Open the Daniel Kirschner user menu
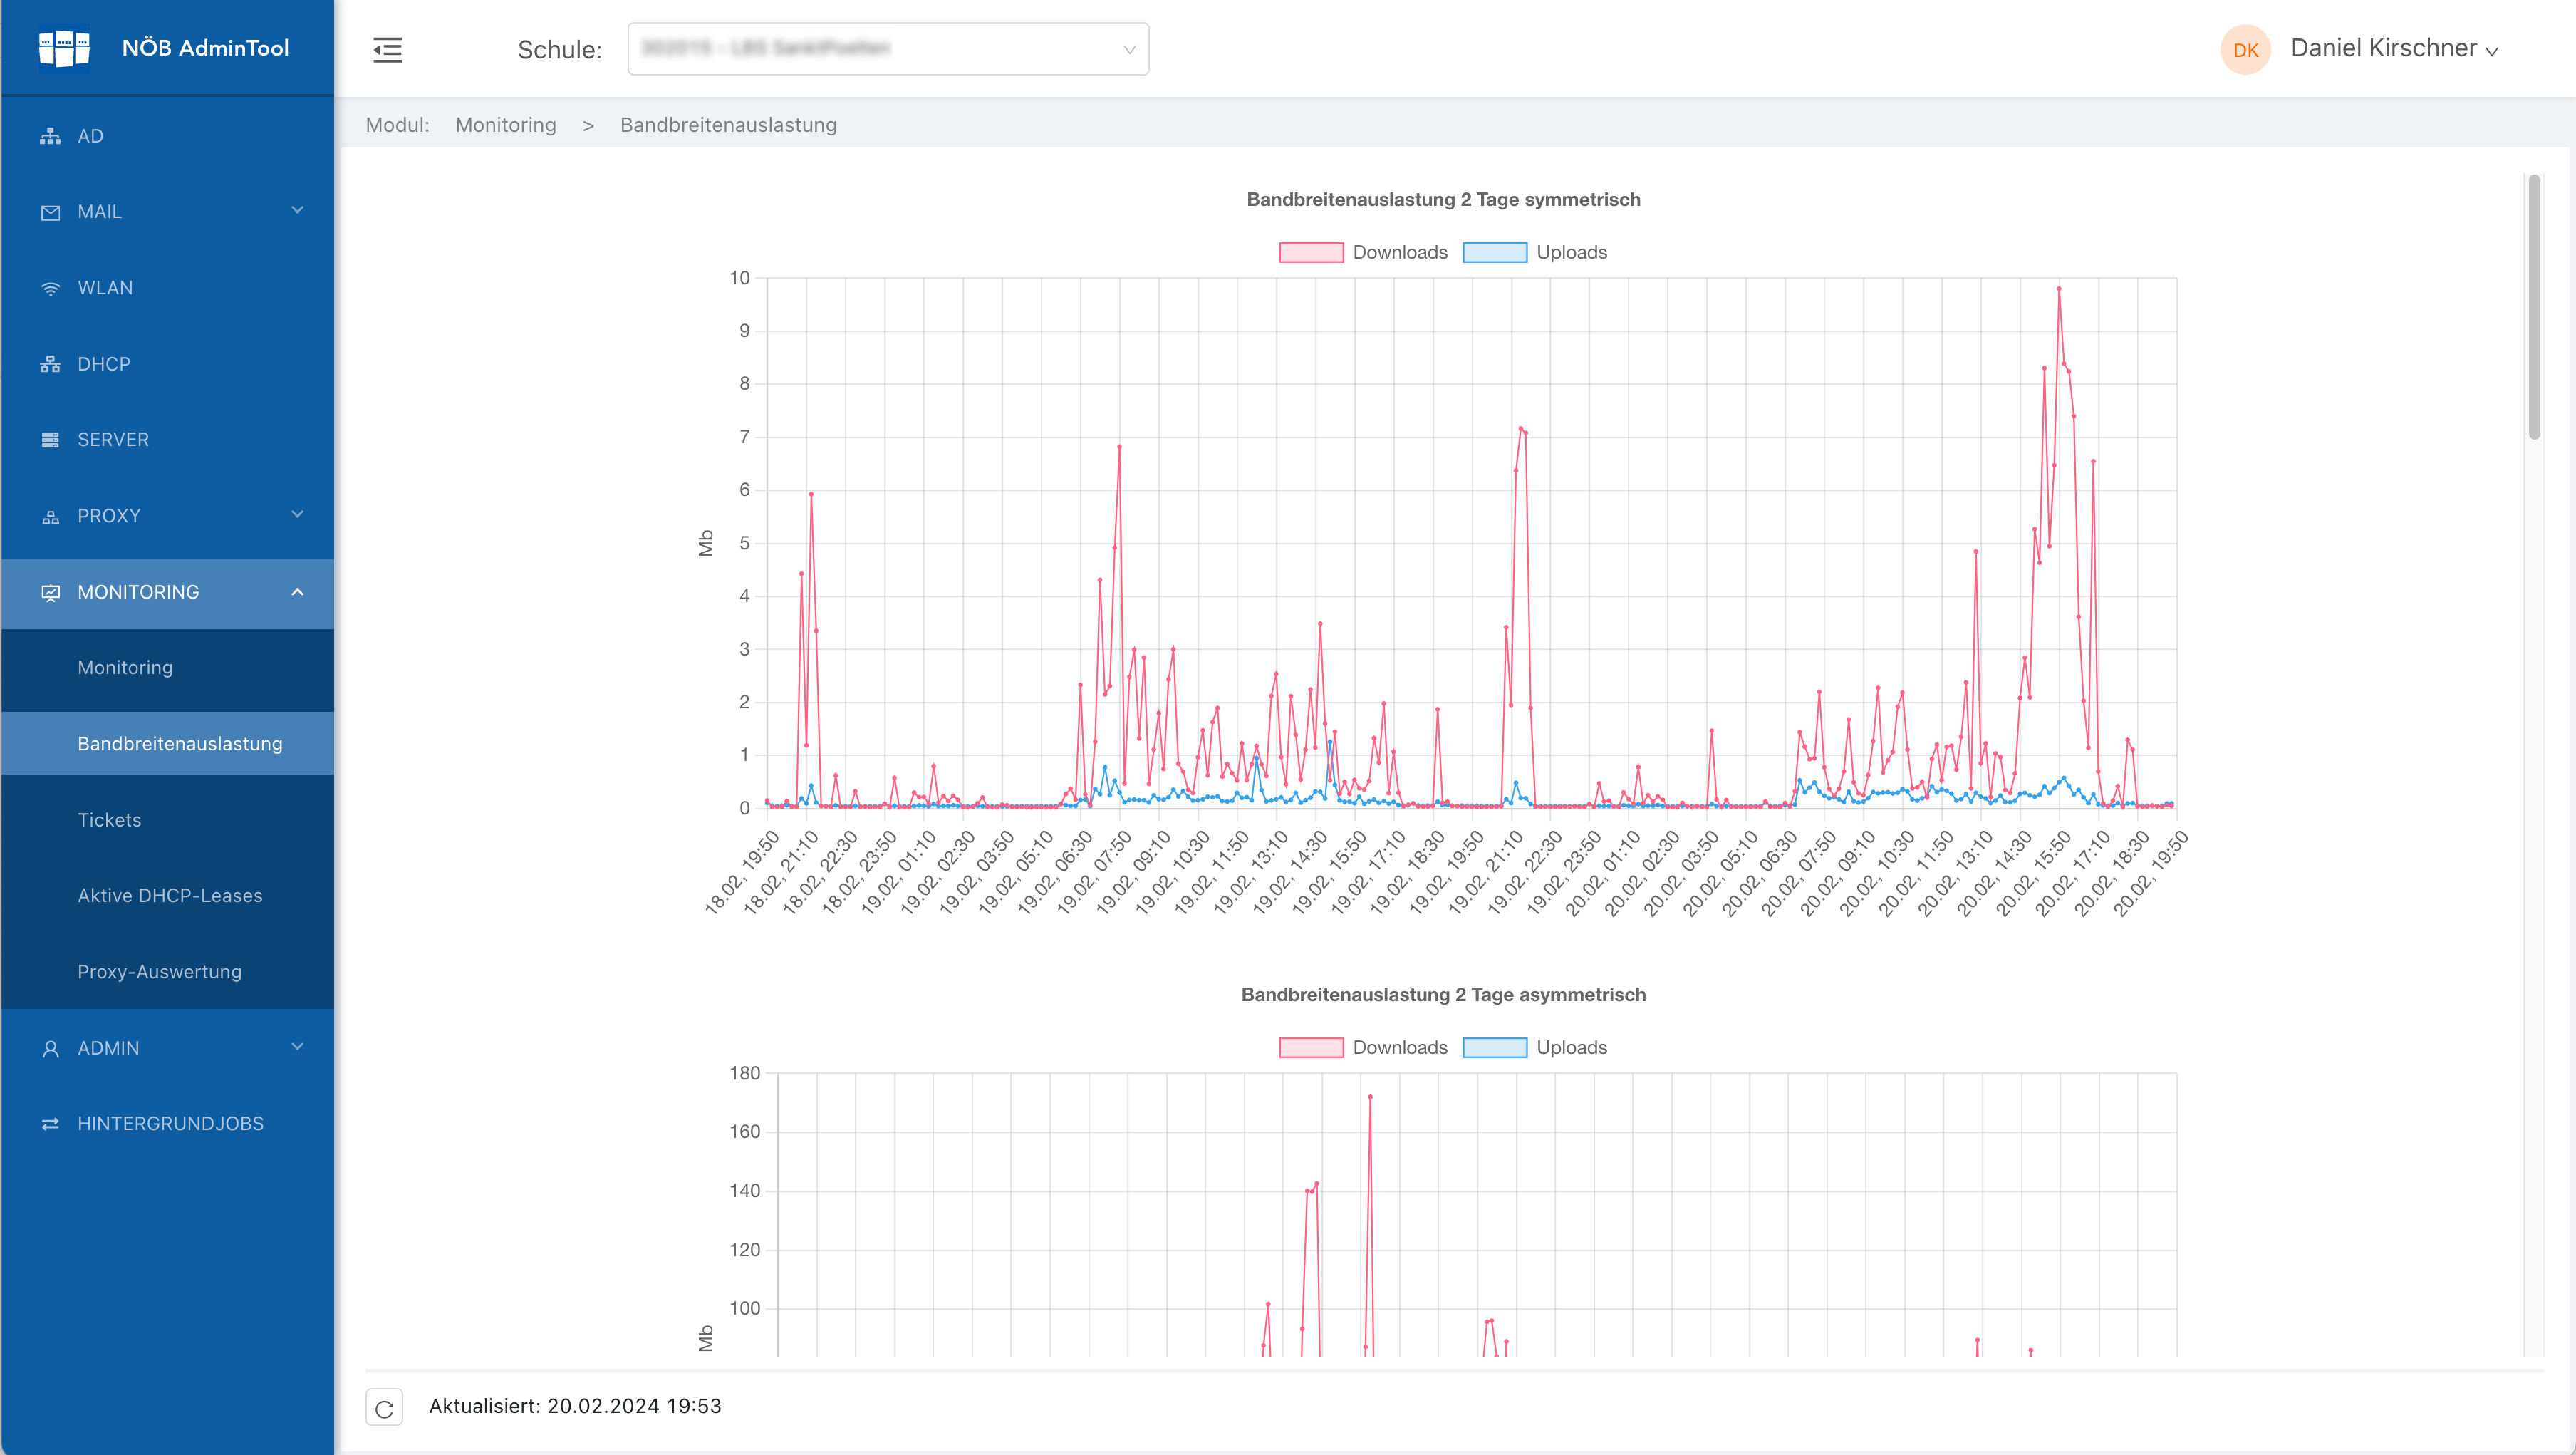 click(x=2394, y=48)
